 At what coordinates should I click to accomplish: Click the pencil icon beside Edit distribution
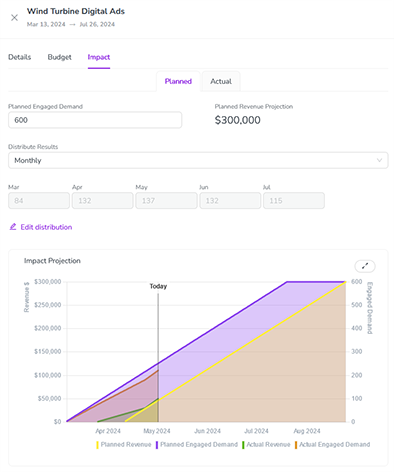coord(13,227)
